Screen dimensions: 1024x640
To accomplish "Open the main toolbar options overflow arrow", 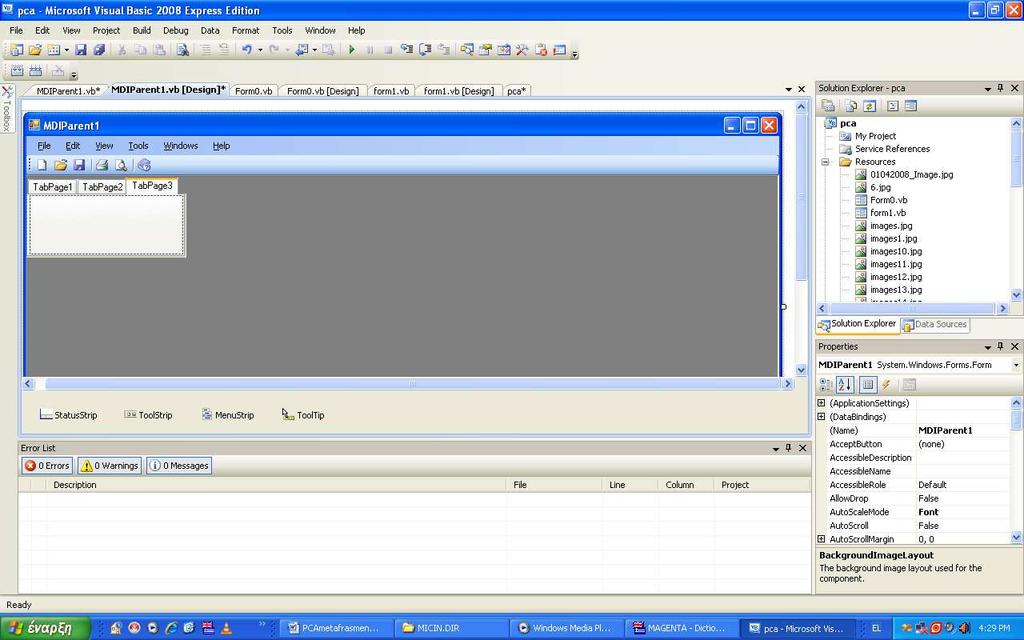I will point(575,54).
